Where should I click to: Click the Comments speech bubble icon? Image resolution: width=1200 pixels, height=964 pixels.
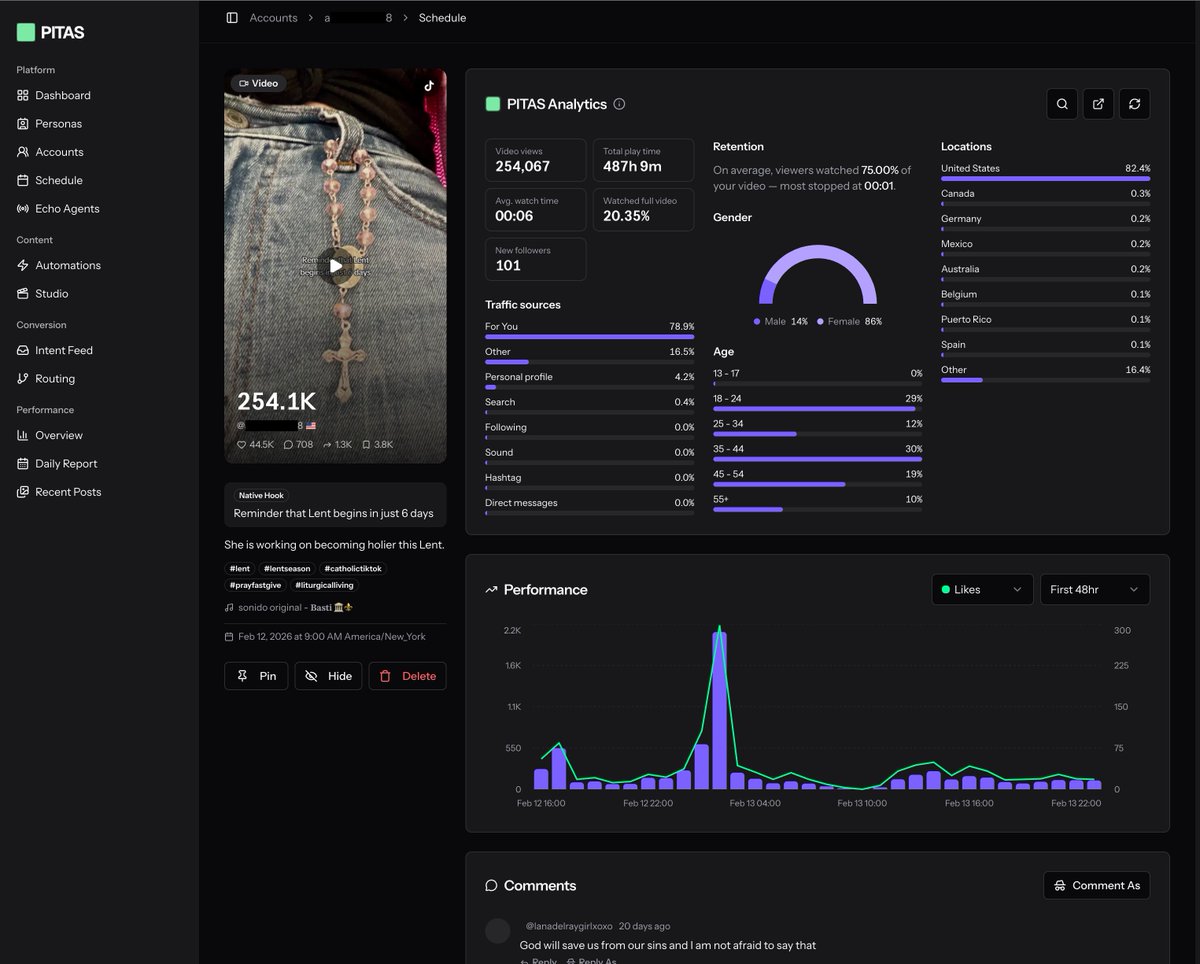click(491, 886)
